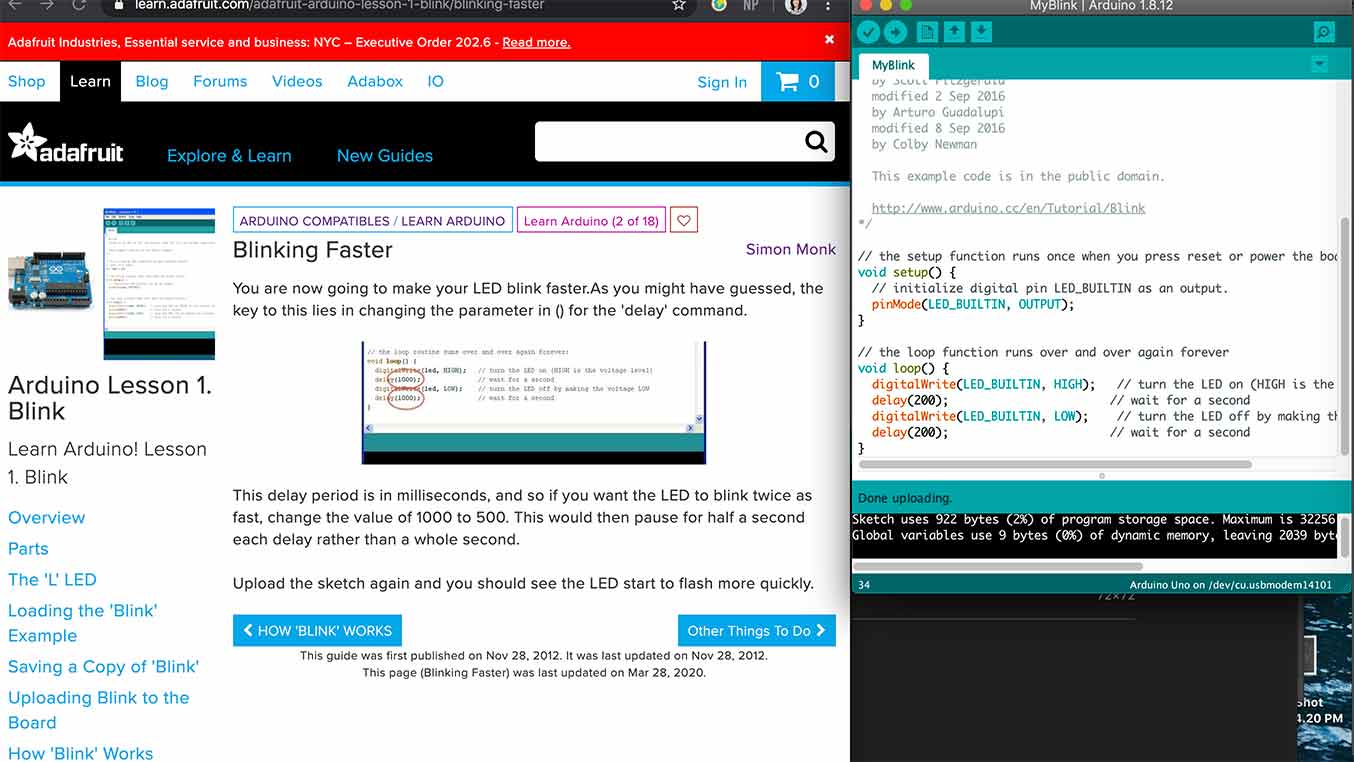
Task: Click the LEARN ARDUINO breadcrumb
Action: 454,221
